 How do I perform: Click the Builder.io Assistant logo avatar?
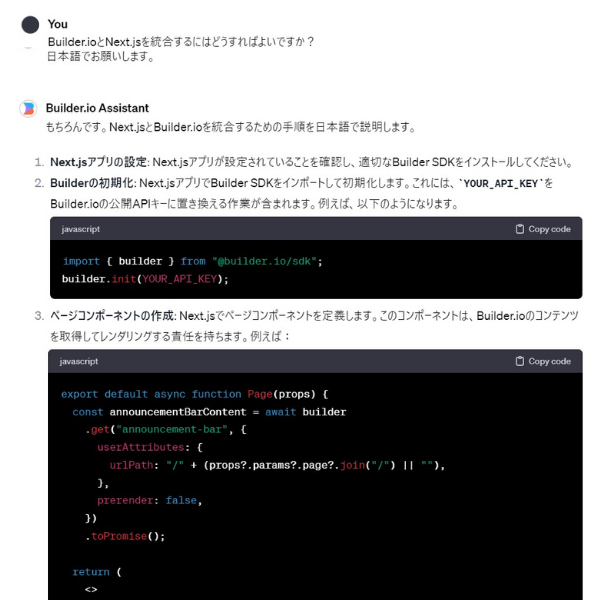(x=29, y=109)
